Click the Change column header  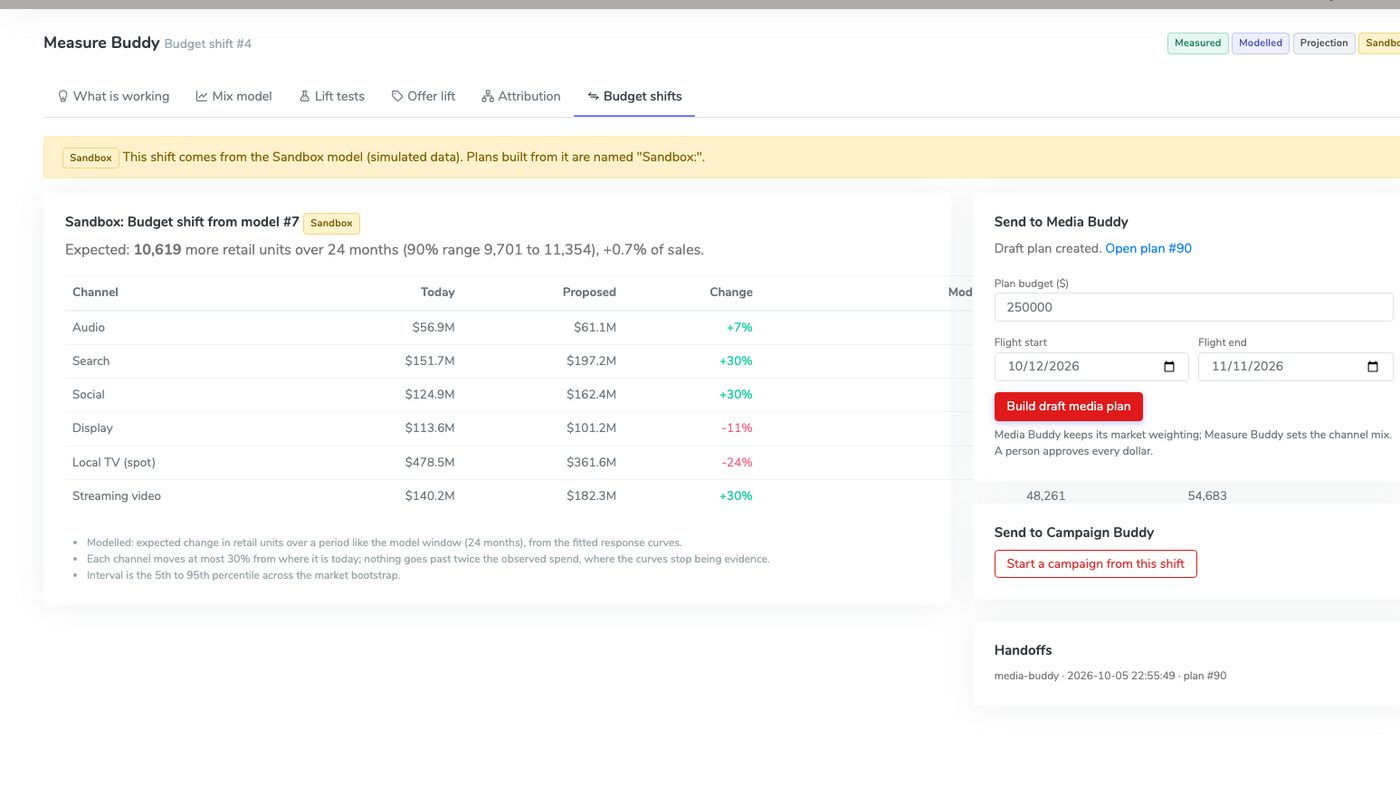[x=731, y=292]
